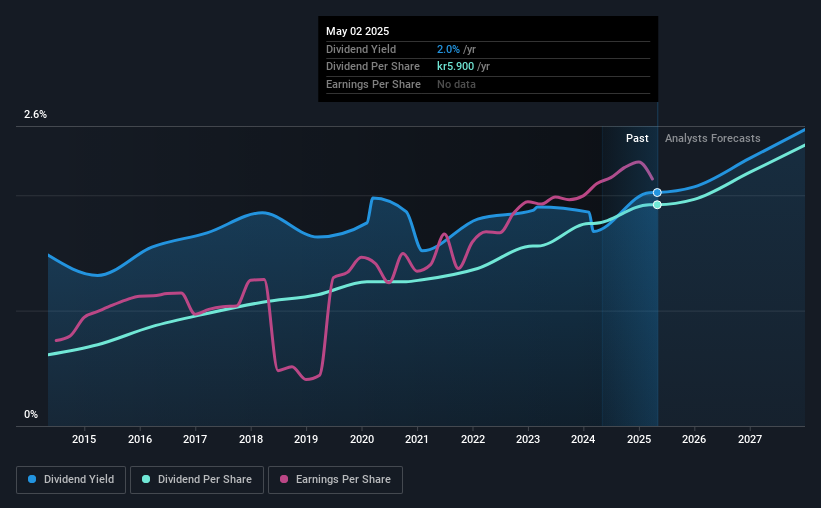Click the No data earnings value
The height and width of the screenshot is (508, 821).
click(x=457, y=84)
